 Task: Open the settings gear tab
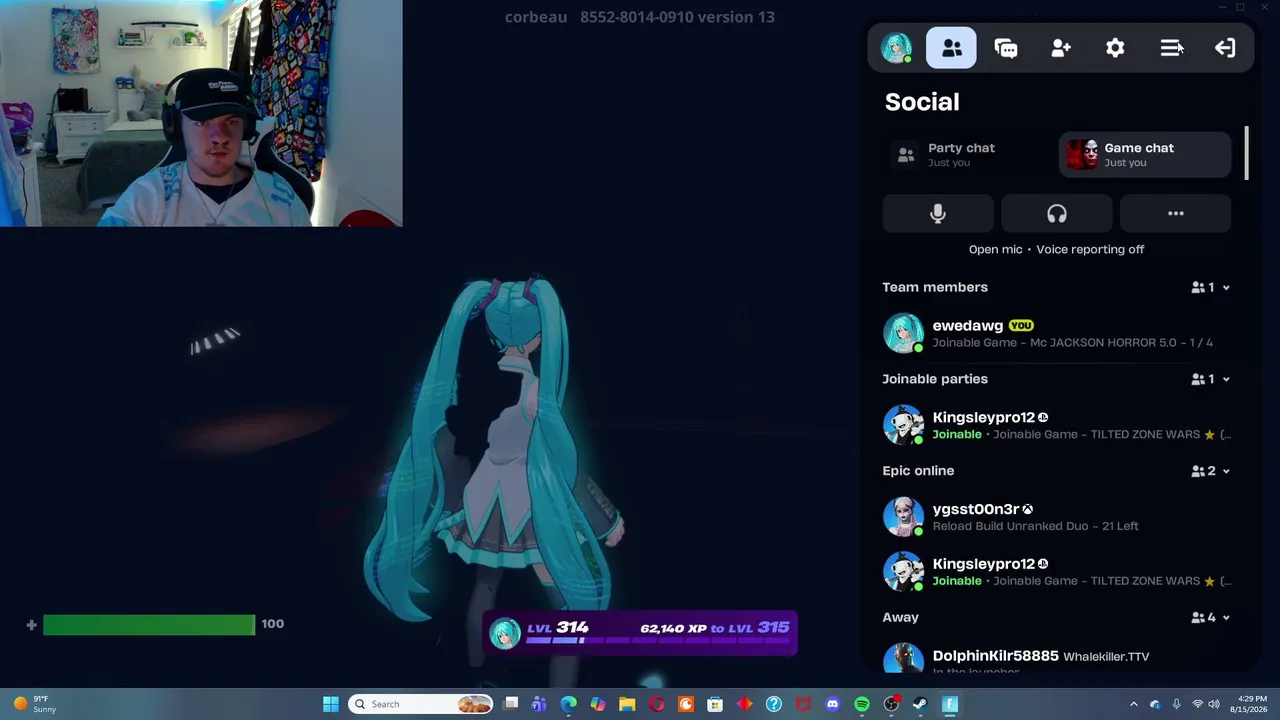(x=1115, y=48)
